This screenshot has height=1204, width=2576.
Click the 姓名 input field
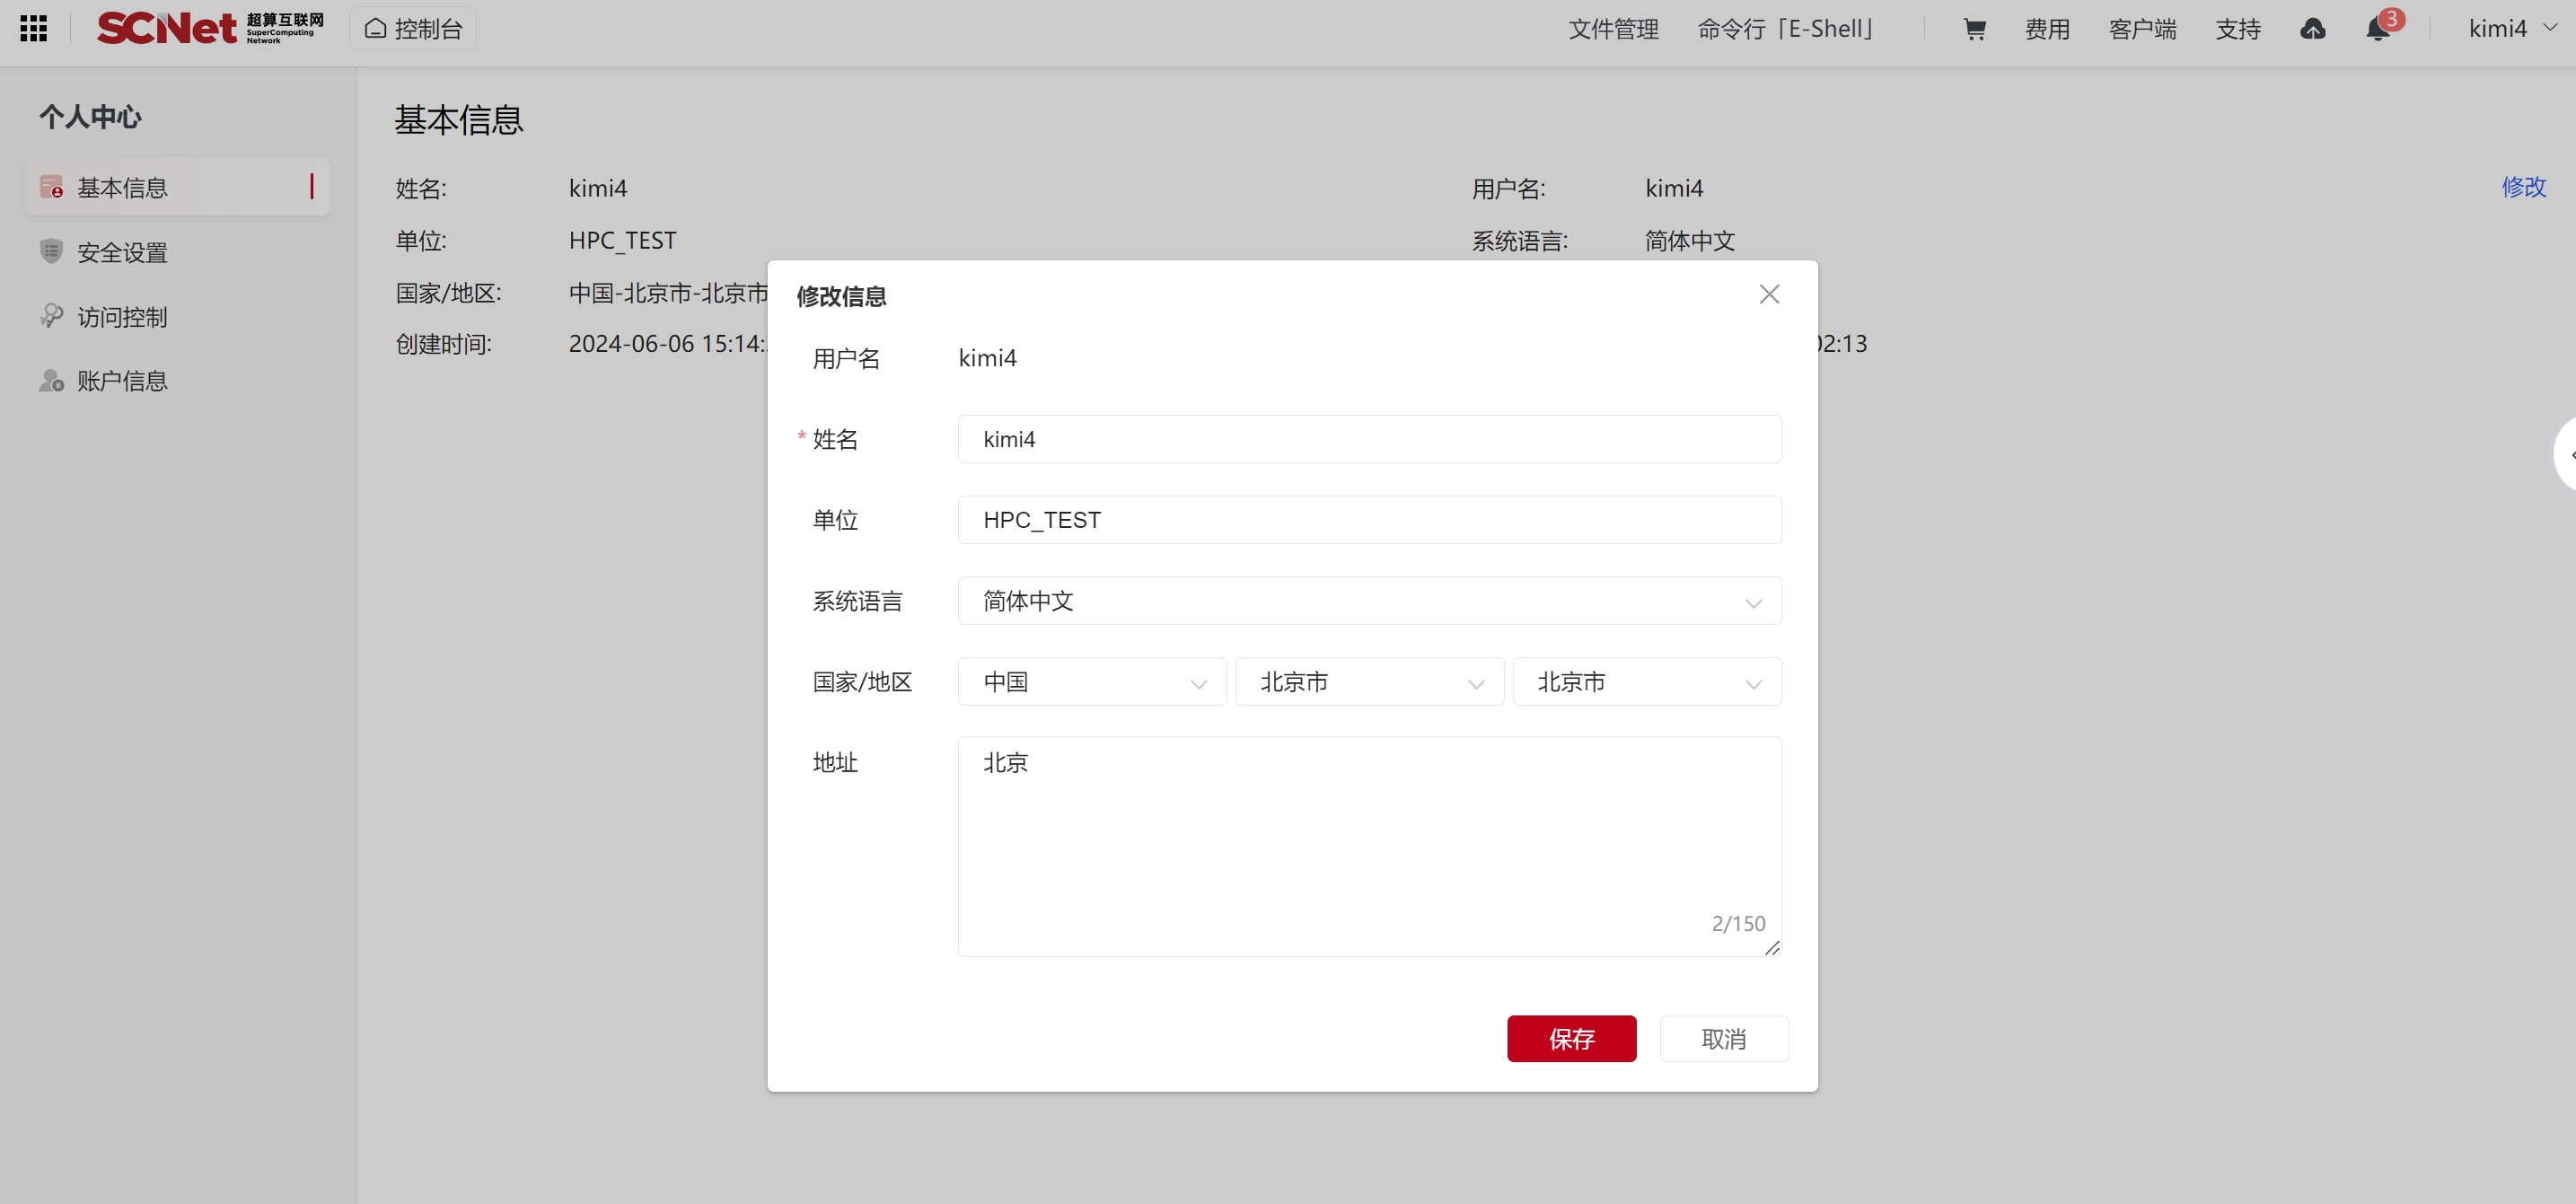click(x=1368, y=439)
